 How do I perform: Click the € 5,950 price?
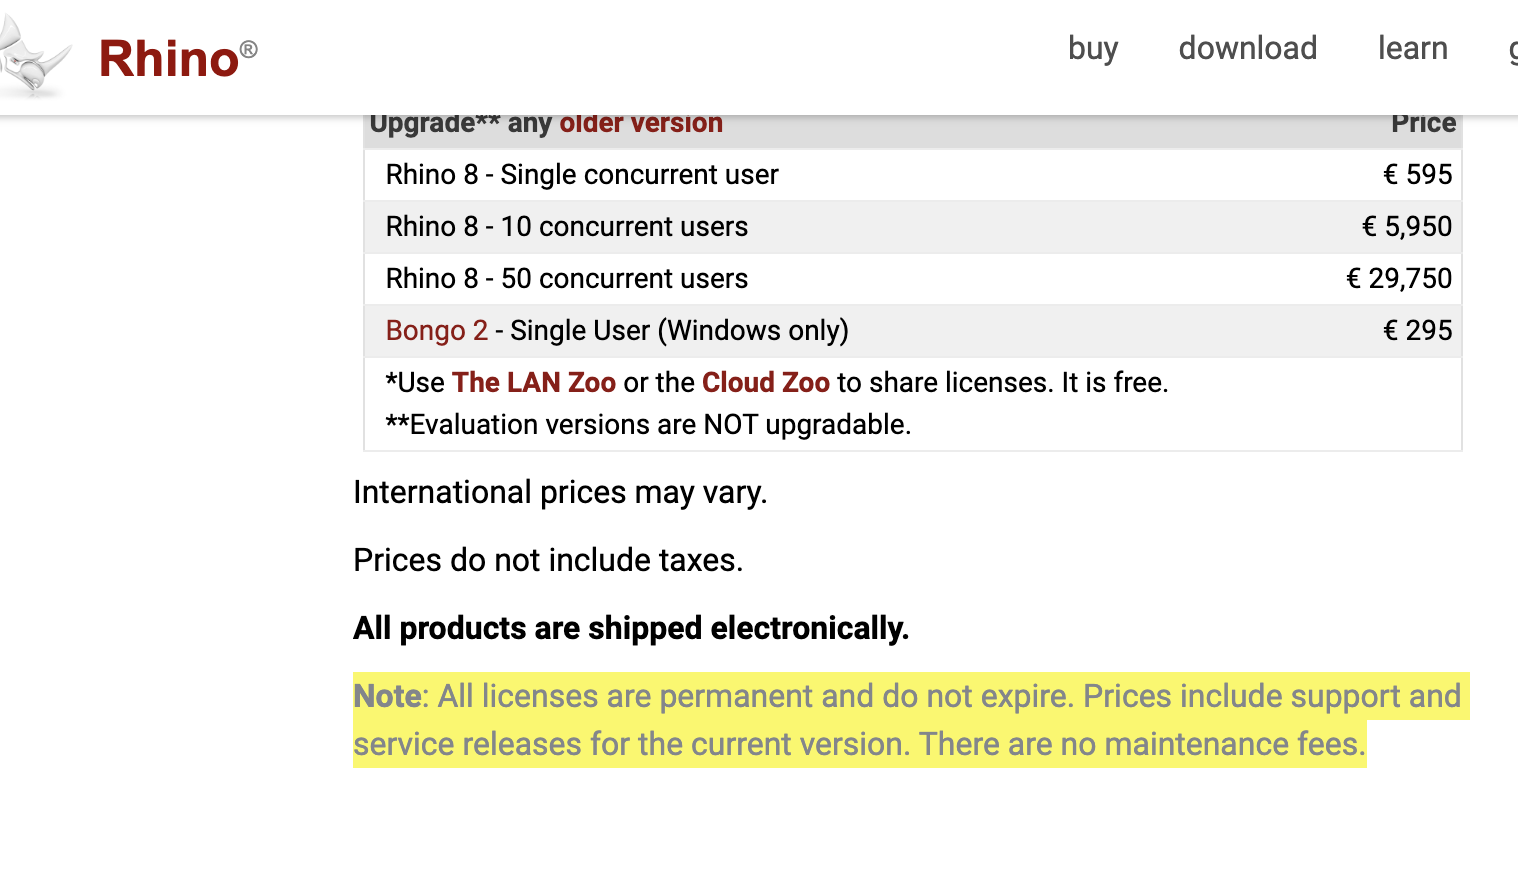point(1406,226)
